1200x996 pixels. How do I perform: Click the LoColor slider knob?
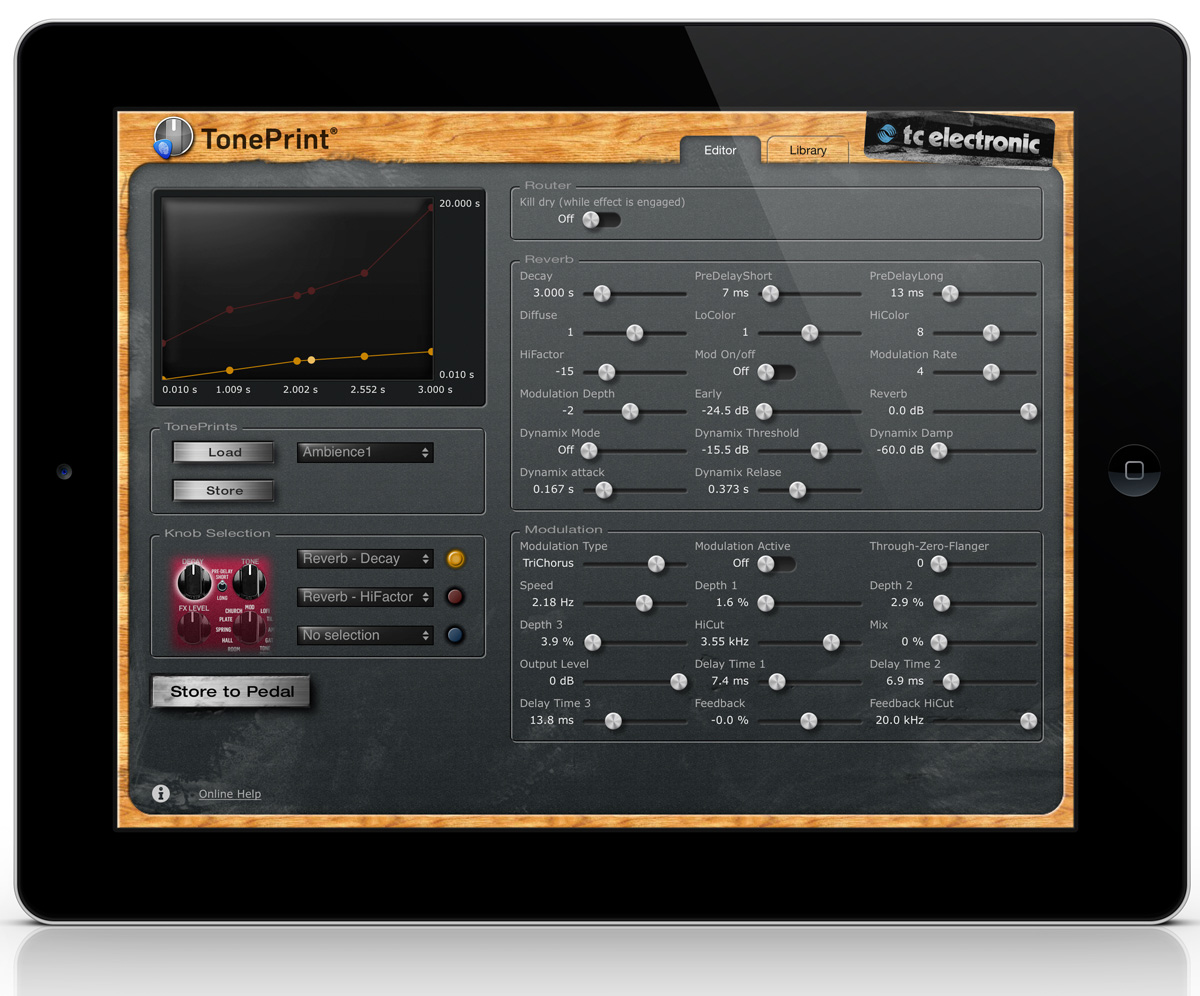point(809,333)
